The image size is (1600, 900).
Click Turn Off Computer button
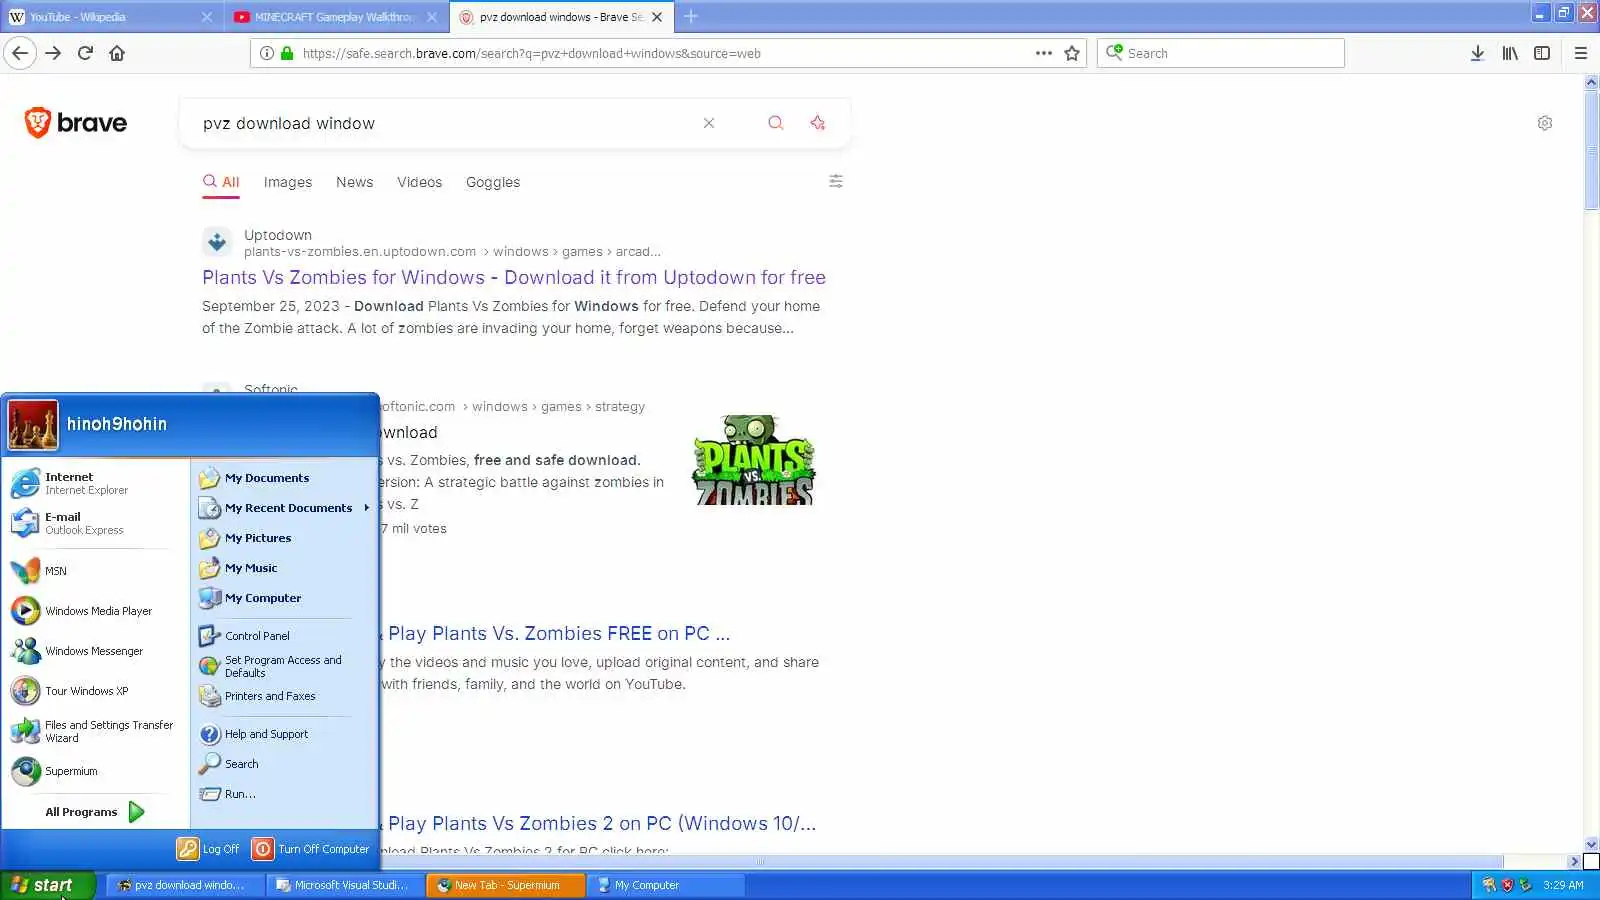[x=311, y=849]
